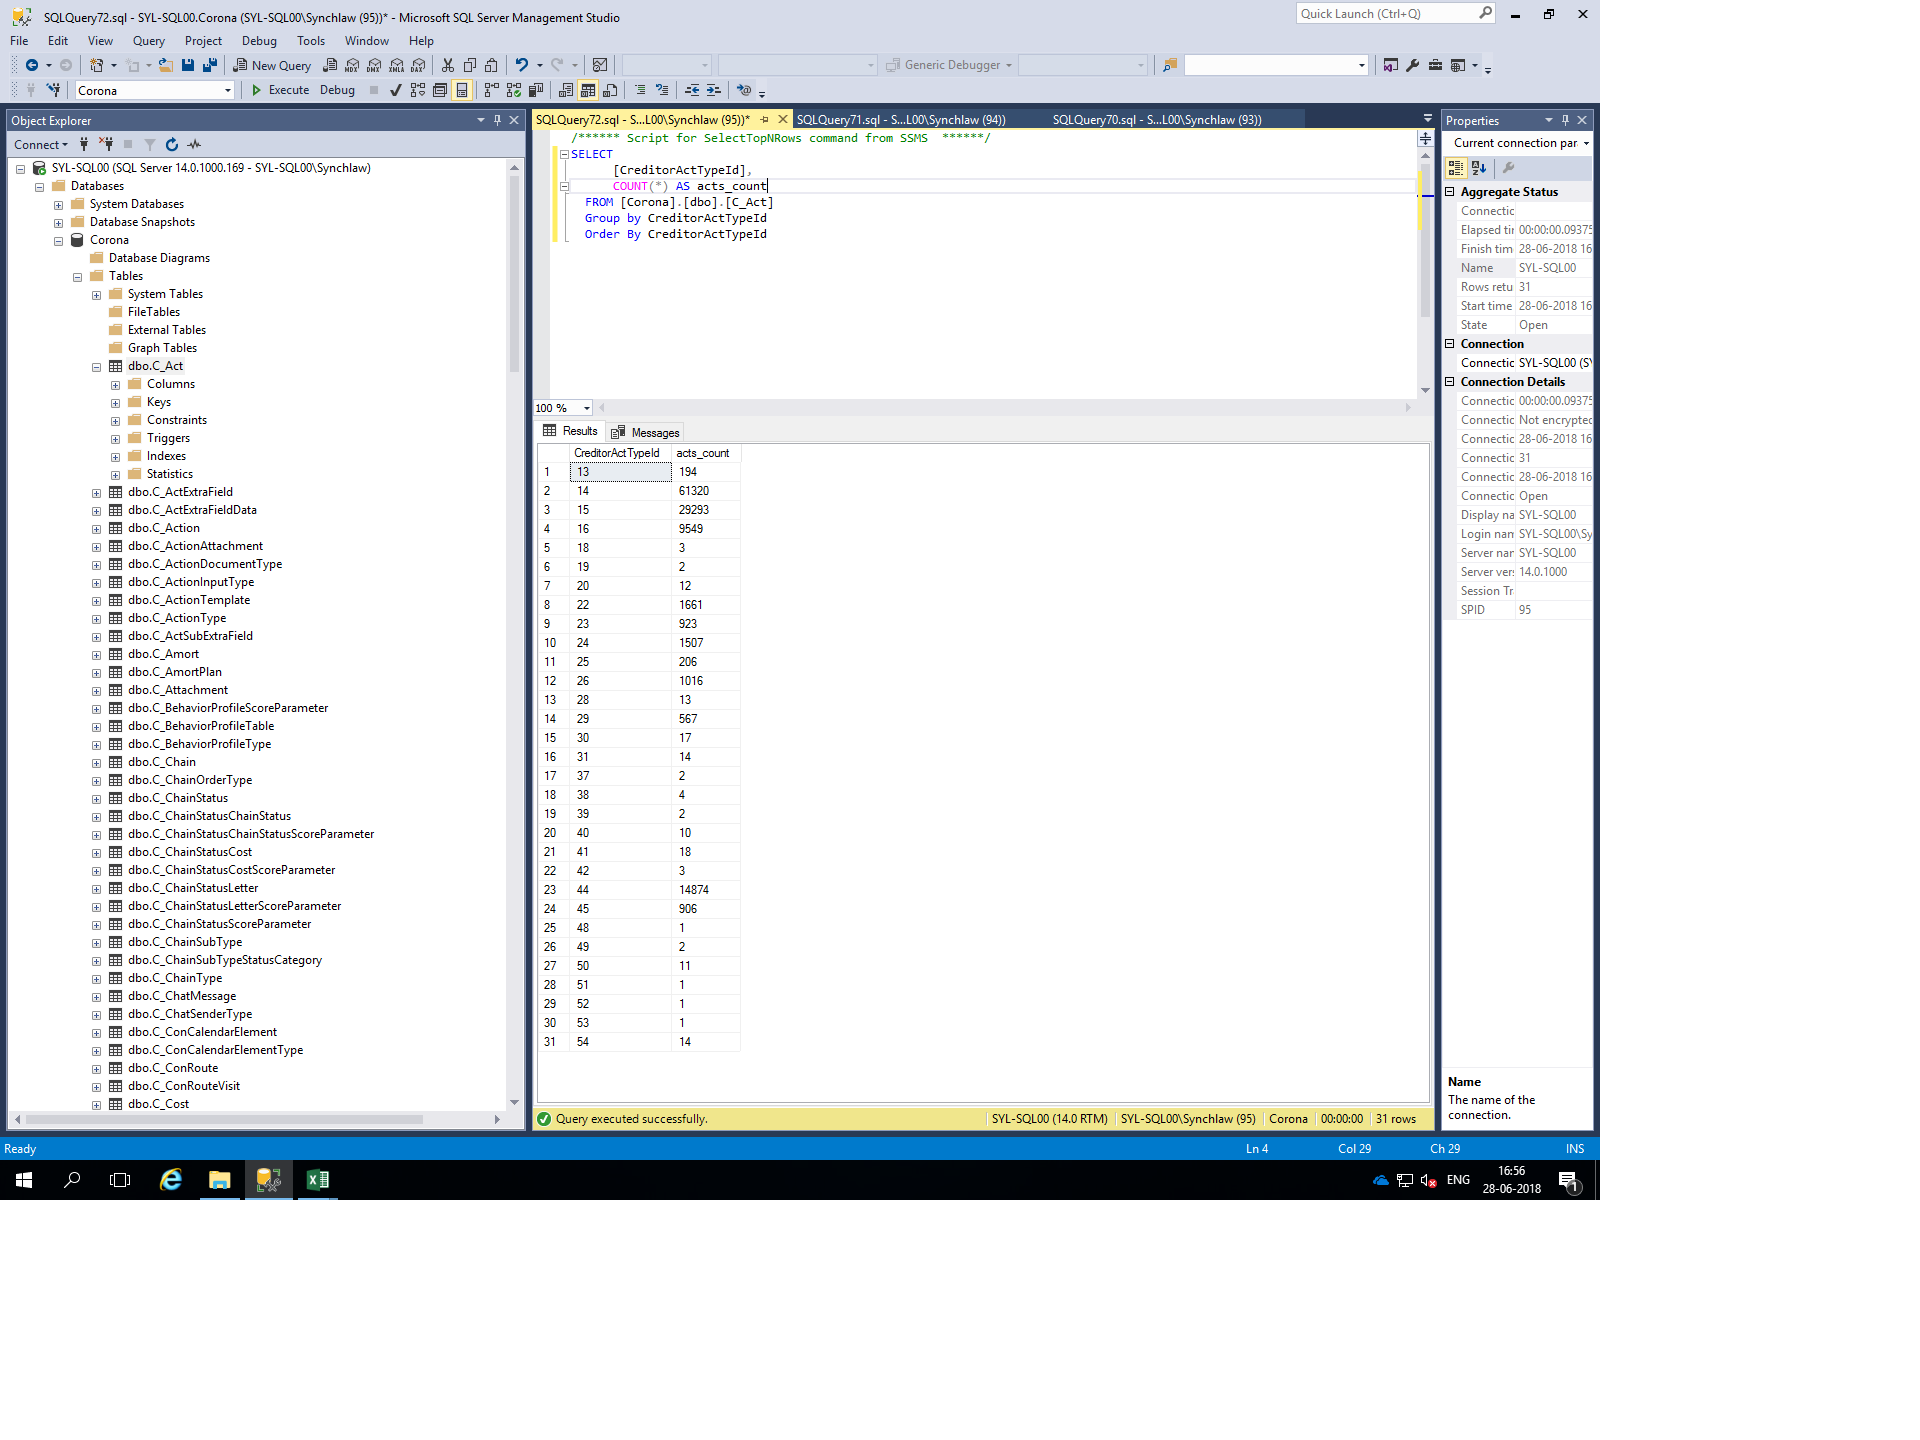This screenshot has height=1440, width=1920.
Task: Toggle Results to File output mode
Action: (610, 90)
